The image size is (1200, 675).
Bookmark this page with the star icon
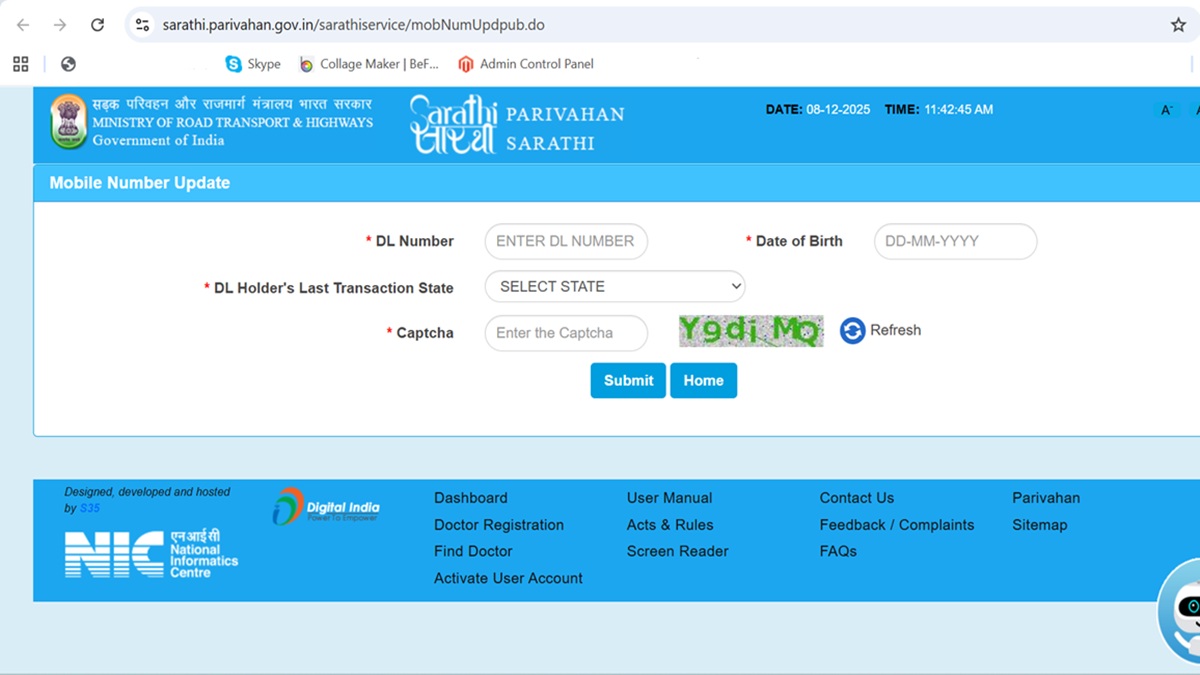pyautogui.click(x=1178, y=25)
